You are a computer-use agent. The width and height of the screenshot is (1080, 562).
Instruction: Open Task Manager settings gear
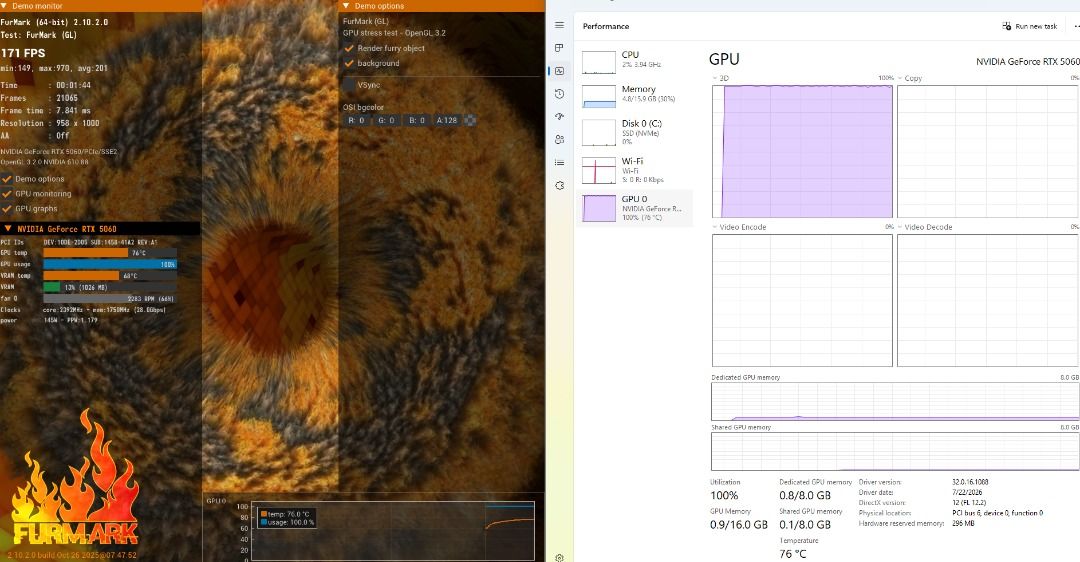(x=559, y=557)
